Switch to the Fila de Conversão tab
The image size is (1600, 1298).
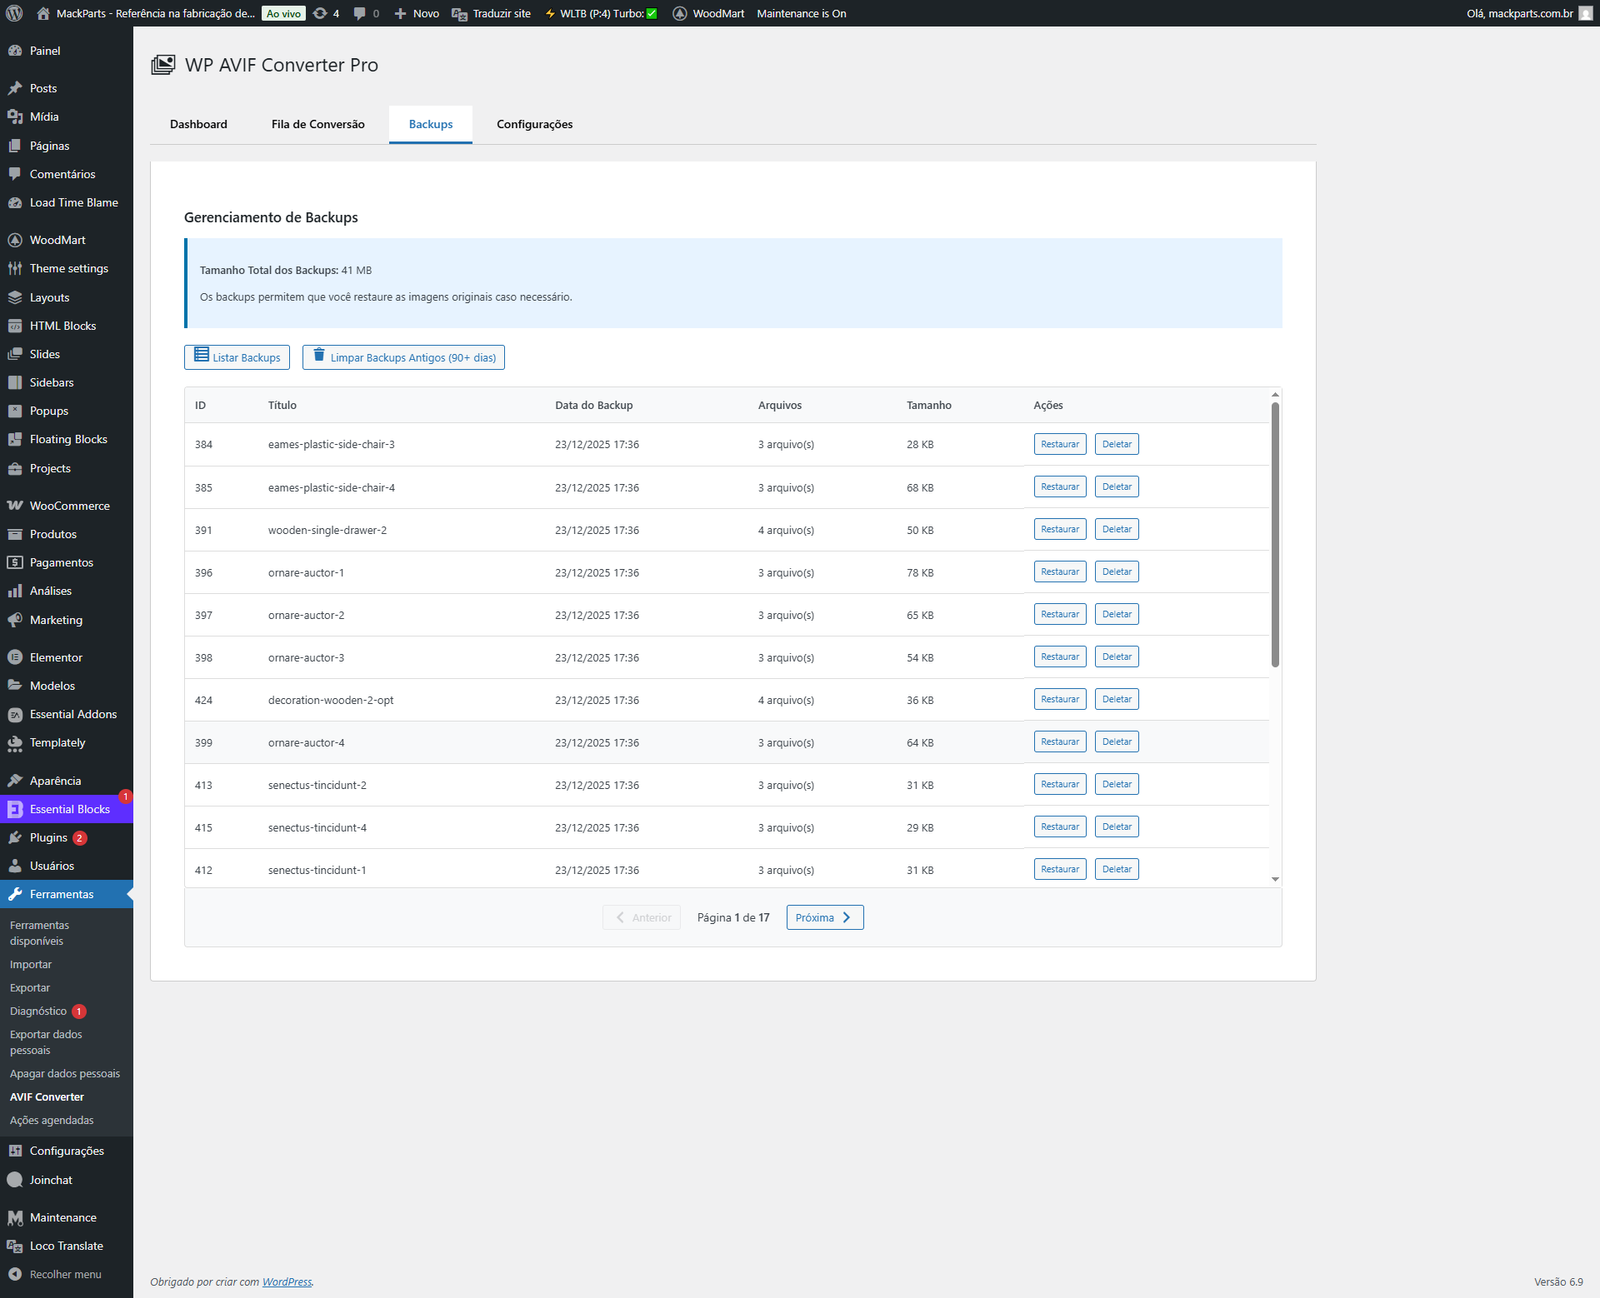point(318,124)
